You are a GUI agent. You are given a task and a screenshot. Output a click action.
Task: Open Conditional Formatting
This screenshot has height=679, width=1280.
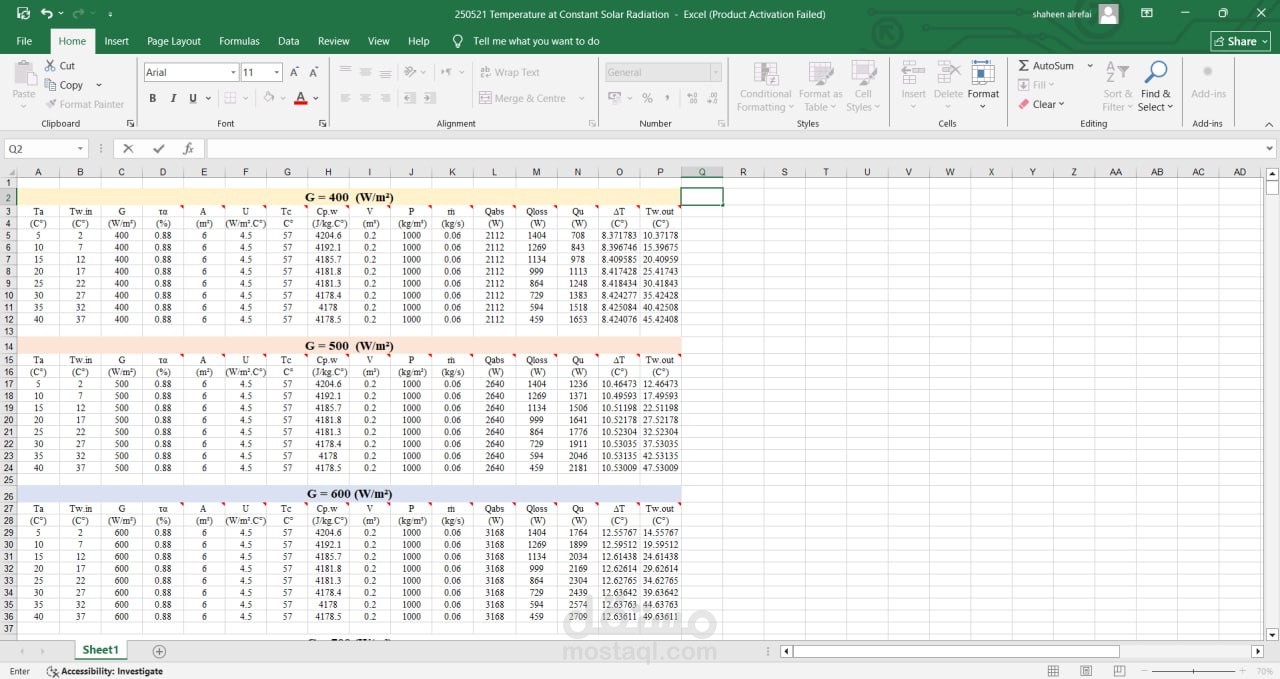tap(766, 87)
